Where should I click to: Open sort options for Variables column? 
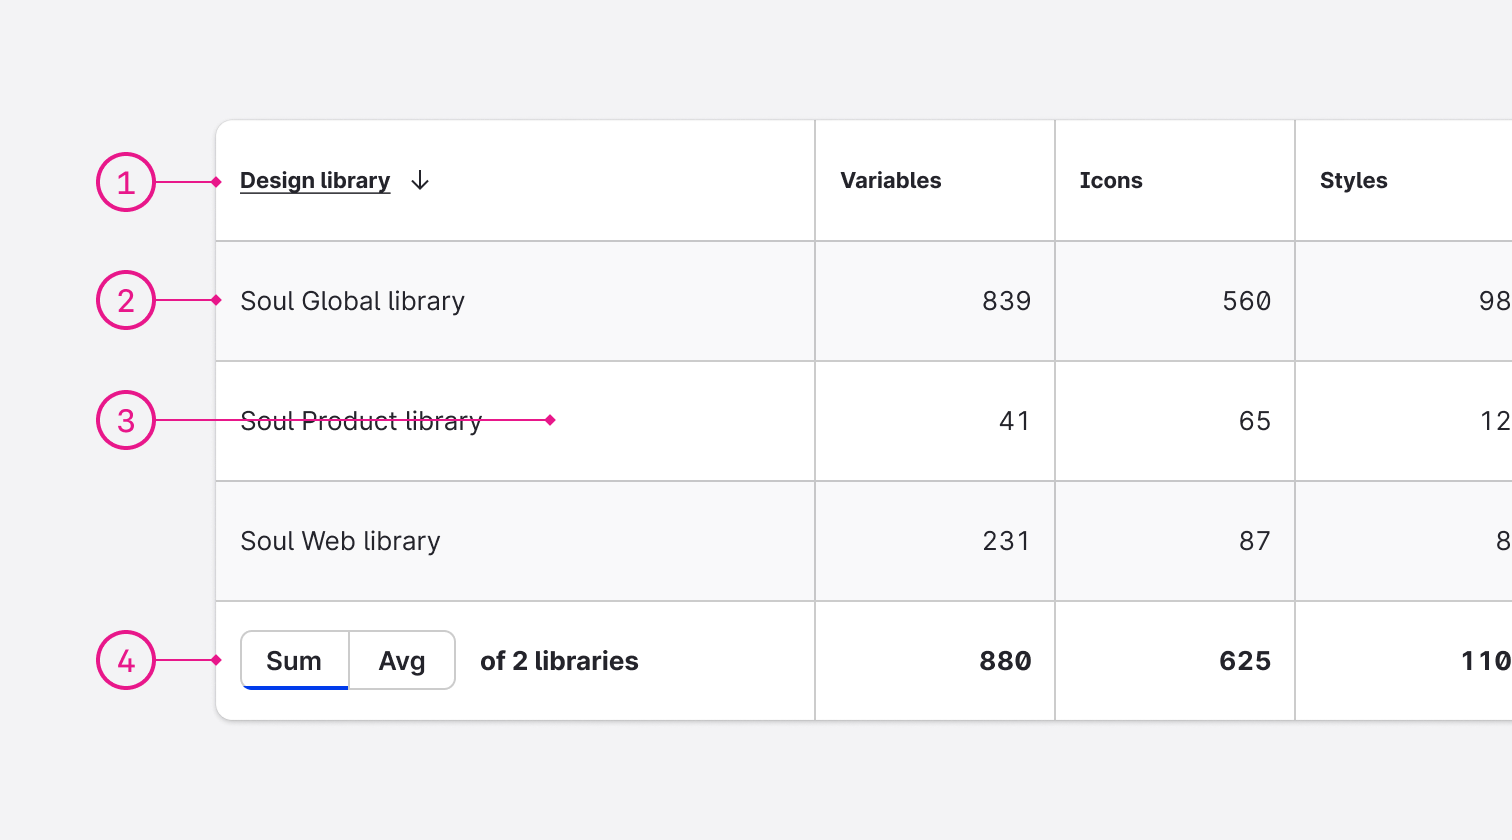point(890,181)
